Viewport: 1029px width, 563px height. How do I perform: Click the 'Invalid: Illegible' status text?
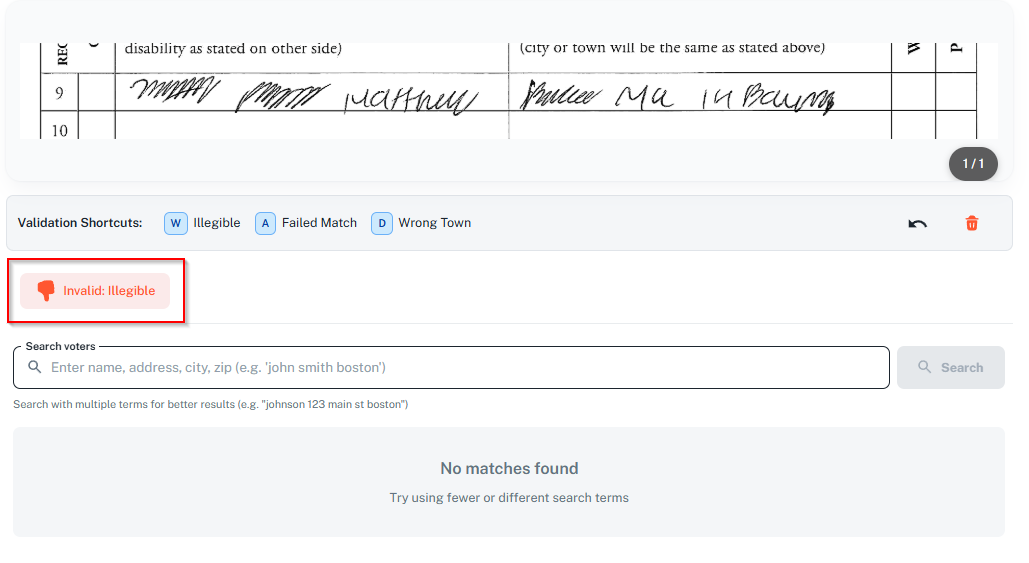point(109,291)
